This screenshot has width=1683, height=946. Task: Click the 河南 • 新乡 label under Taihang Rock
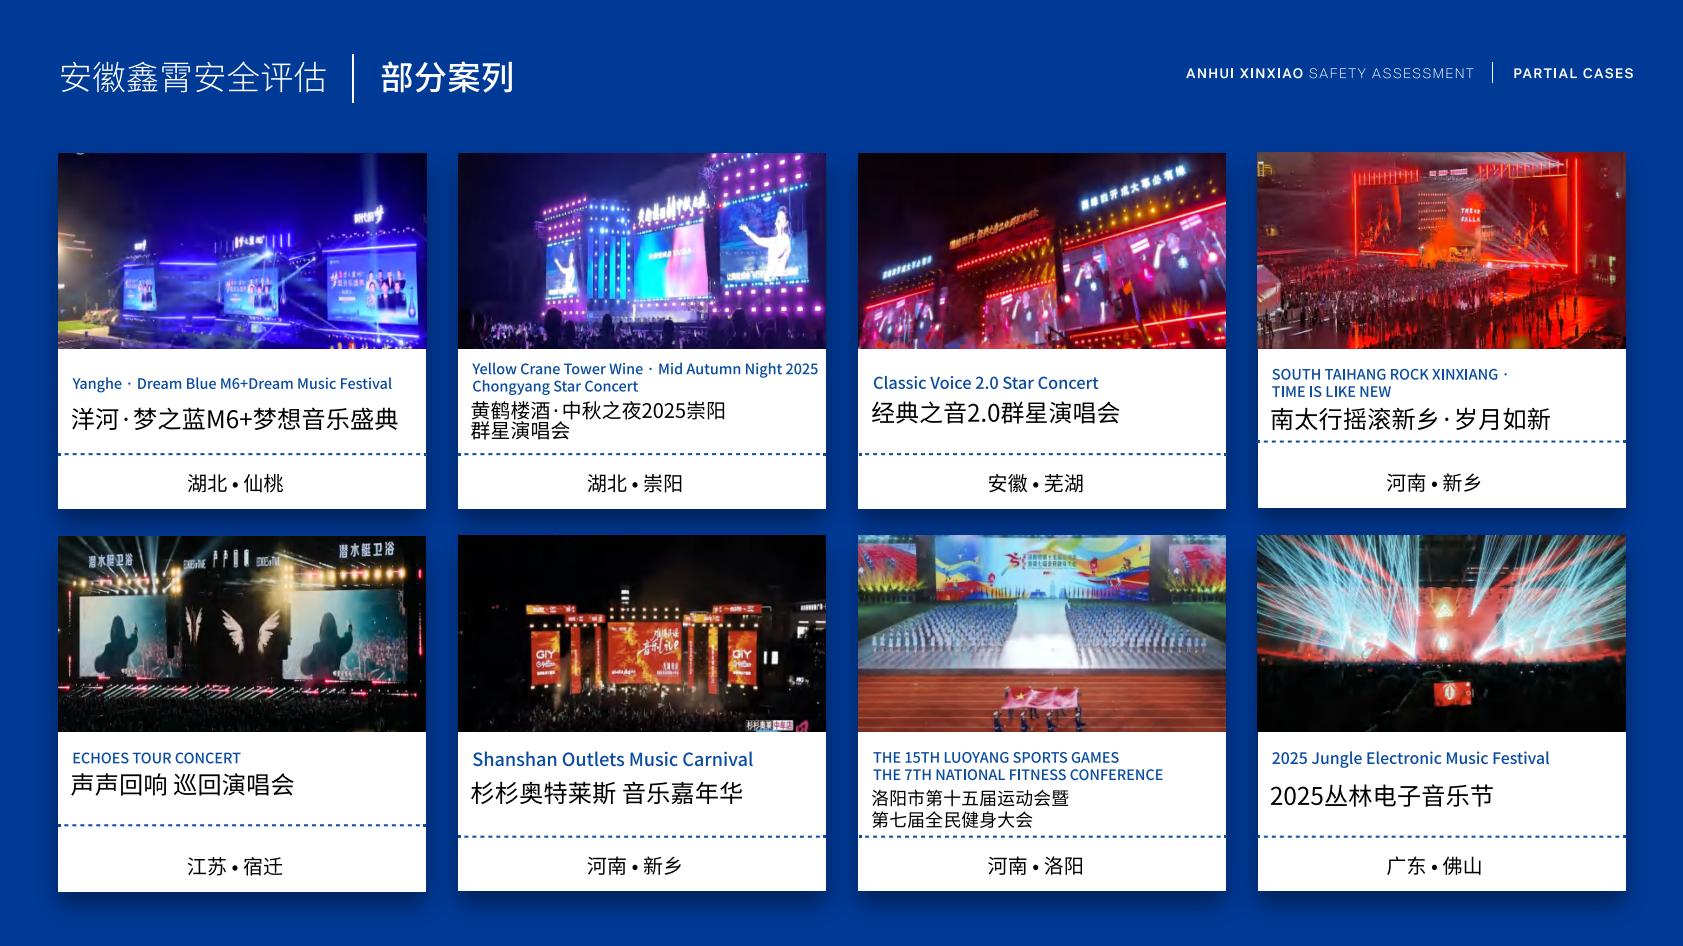tap(1434, 483)
